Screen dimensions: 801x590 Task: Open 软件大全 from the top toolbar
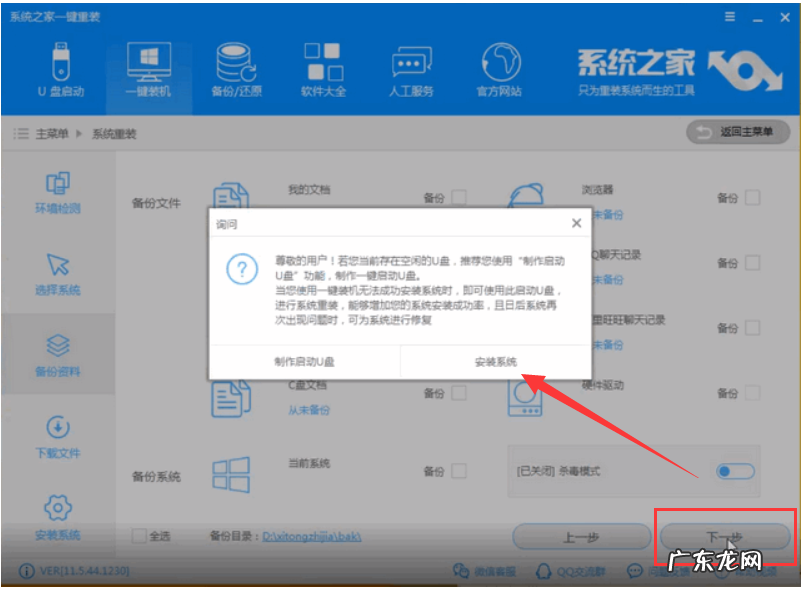click(x=322, y=70)
